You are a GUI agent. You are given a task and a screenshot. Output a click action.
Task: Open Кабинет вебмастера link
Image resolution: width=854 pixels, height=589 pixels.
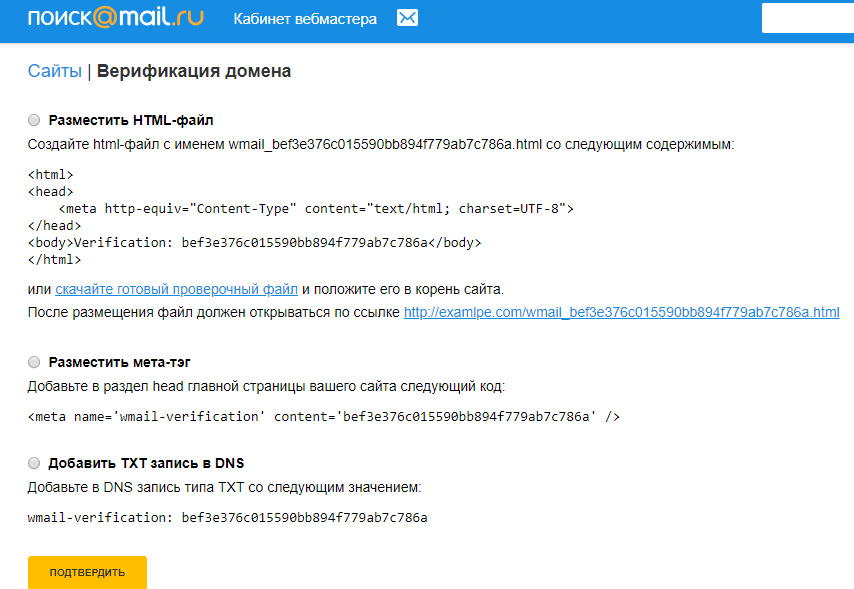[305, 19]
